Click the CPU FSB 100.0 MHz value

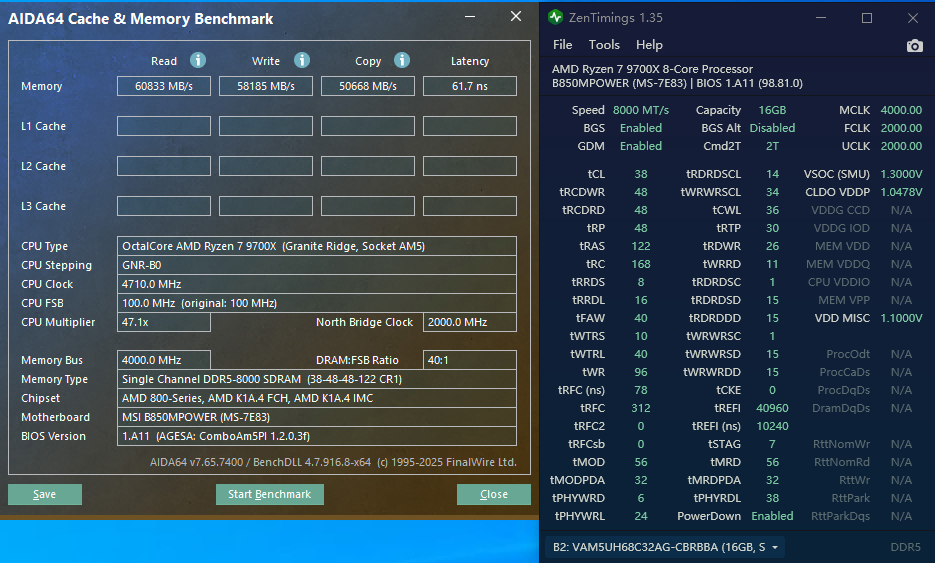coord(317,303)
